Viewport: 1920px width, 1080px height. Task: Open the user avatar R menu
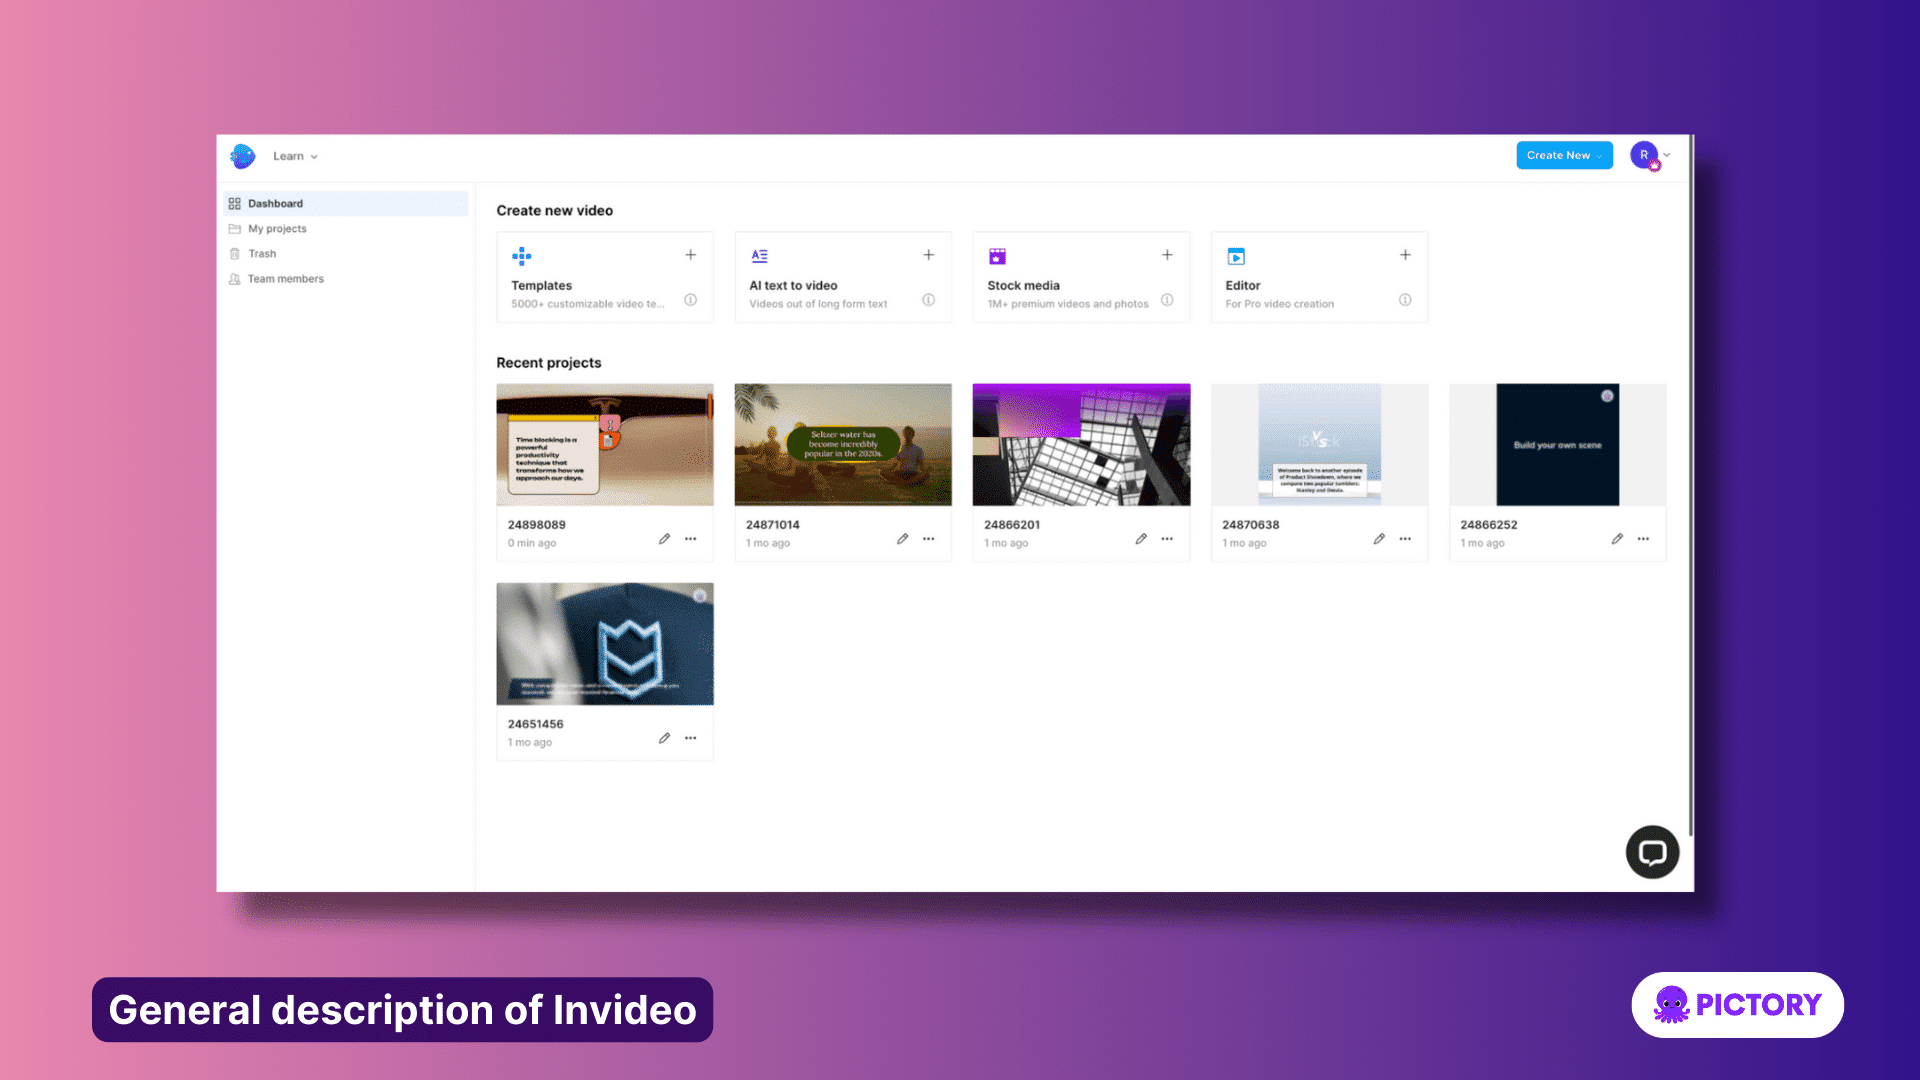pos(1644,155)
